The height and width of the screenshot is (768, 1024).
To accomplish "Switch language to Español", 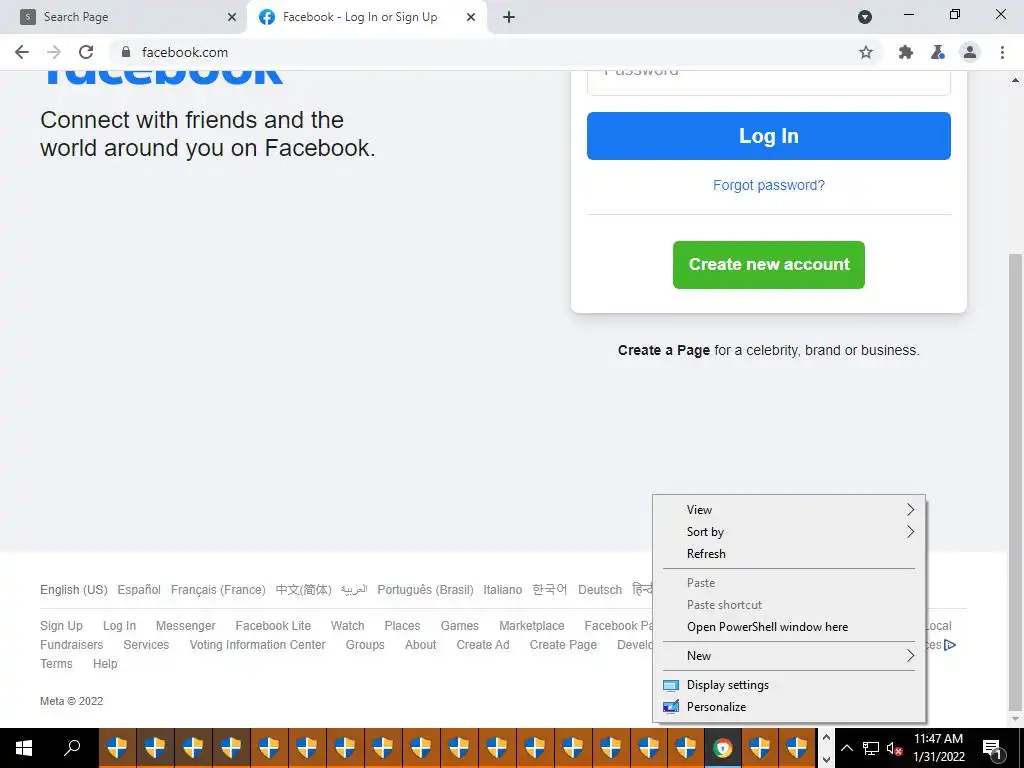I will (x=139, y=590).
